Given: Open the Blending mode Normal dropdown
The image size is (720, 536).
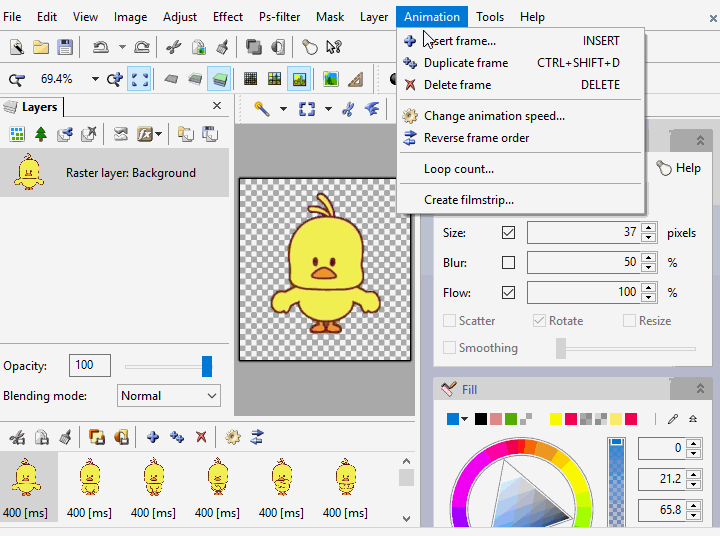Looking at the screenshot, I should 169,396.
